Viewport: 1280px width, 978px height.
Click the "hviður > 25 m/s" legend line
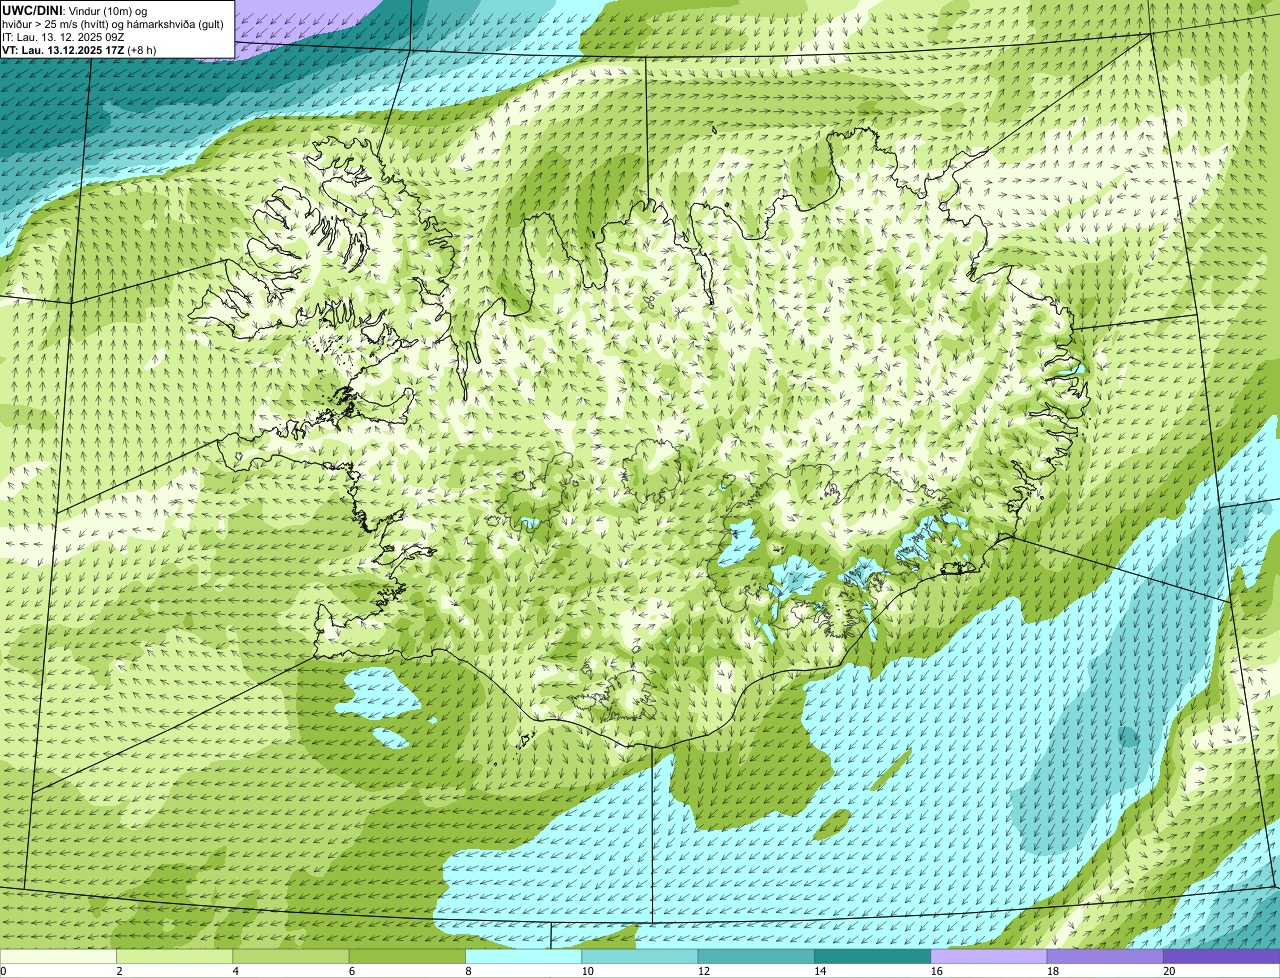pyautogui.click(x=113, y=23)
